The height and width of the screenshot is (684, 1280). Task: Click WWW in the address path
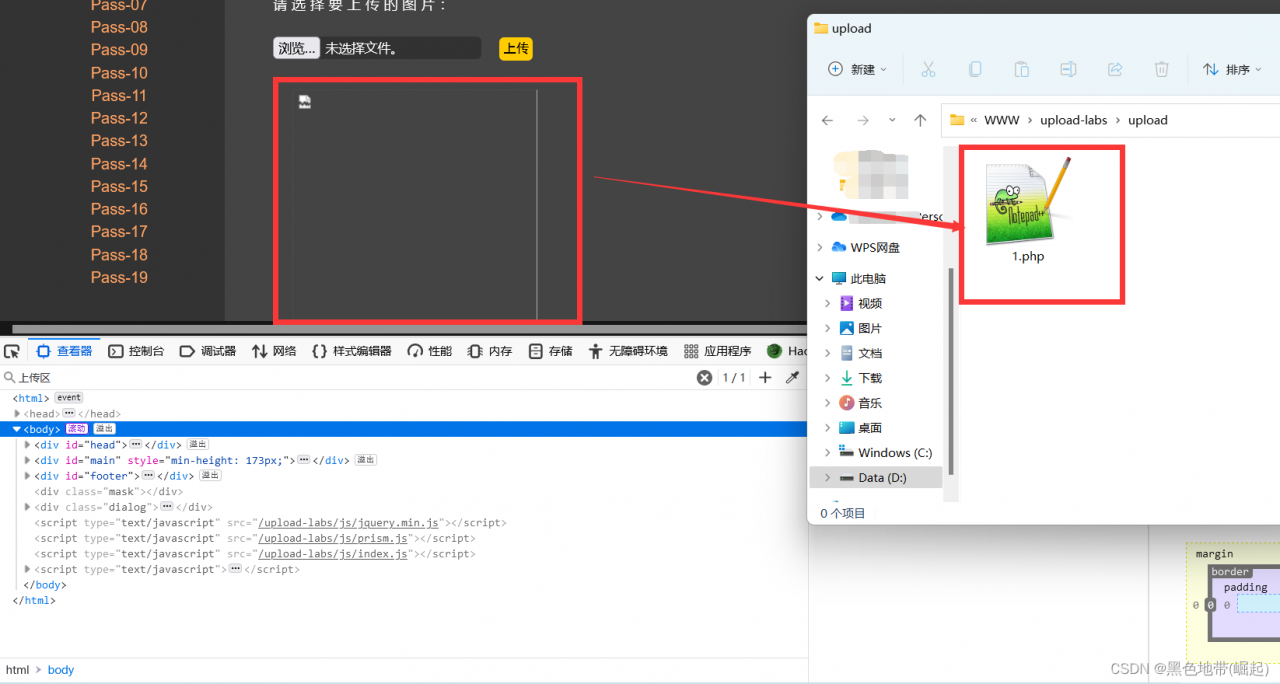click(x=1002, y=120)
